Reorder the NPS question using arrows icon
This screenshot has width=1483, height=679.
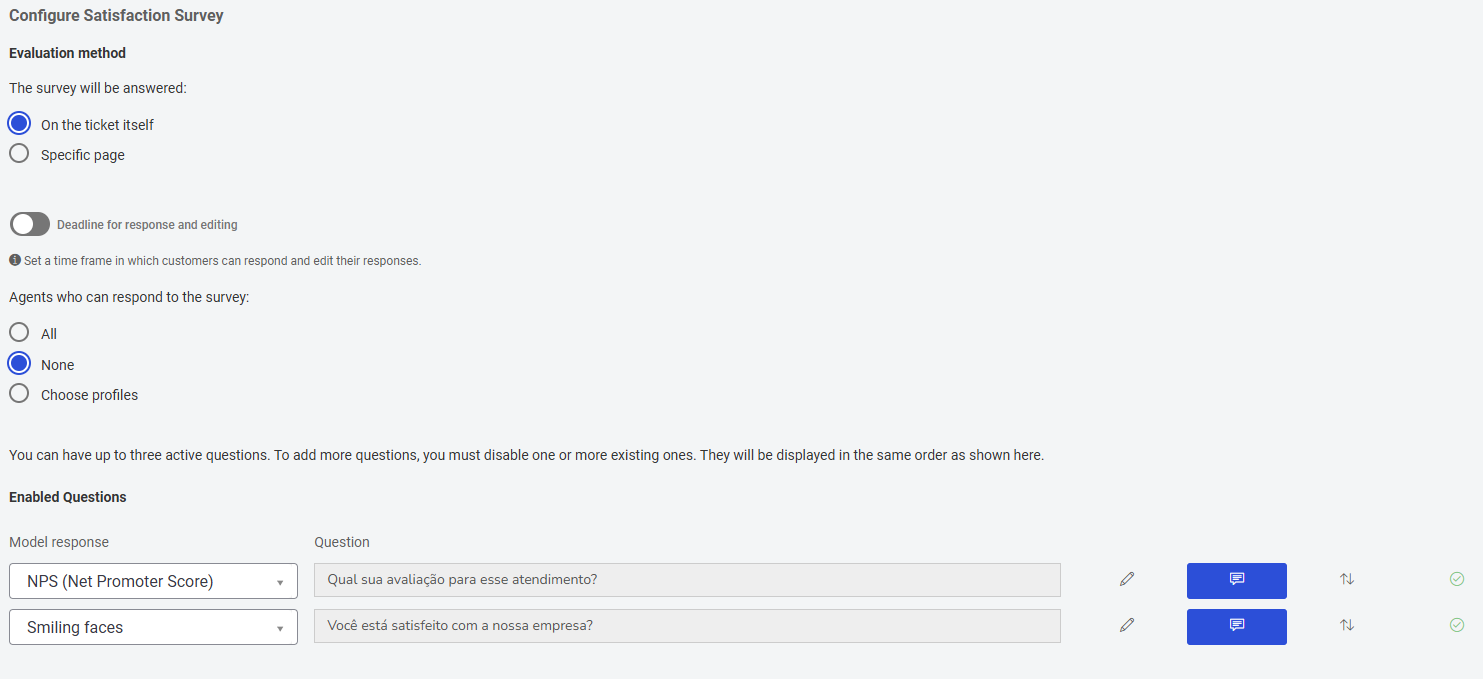[x=1347, y=579]
